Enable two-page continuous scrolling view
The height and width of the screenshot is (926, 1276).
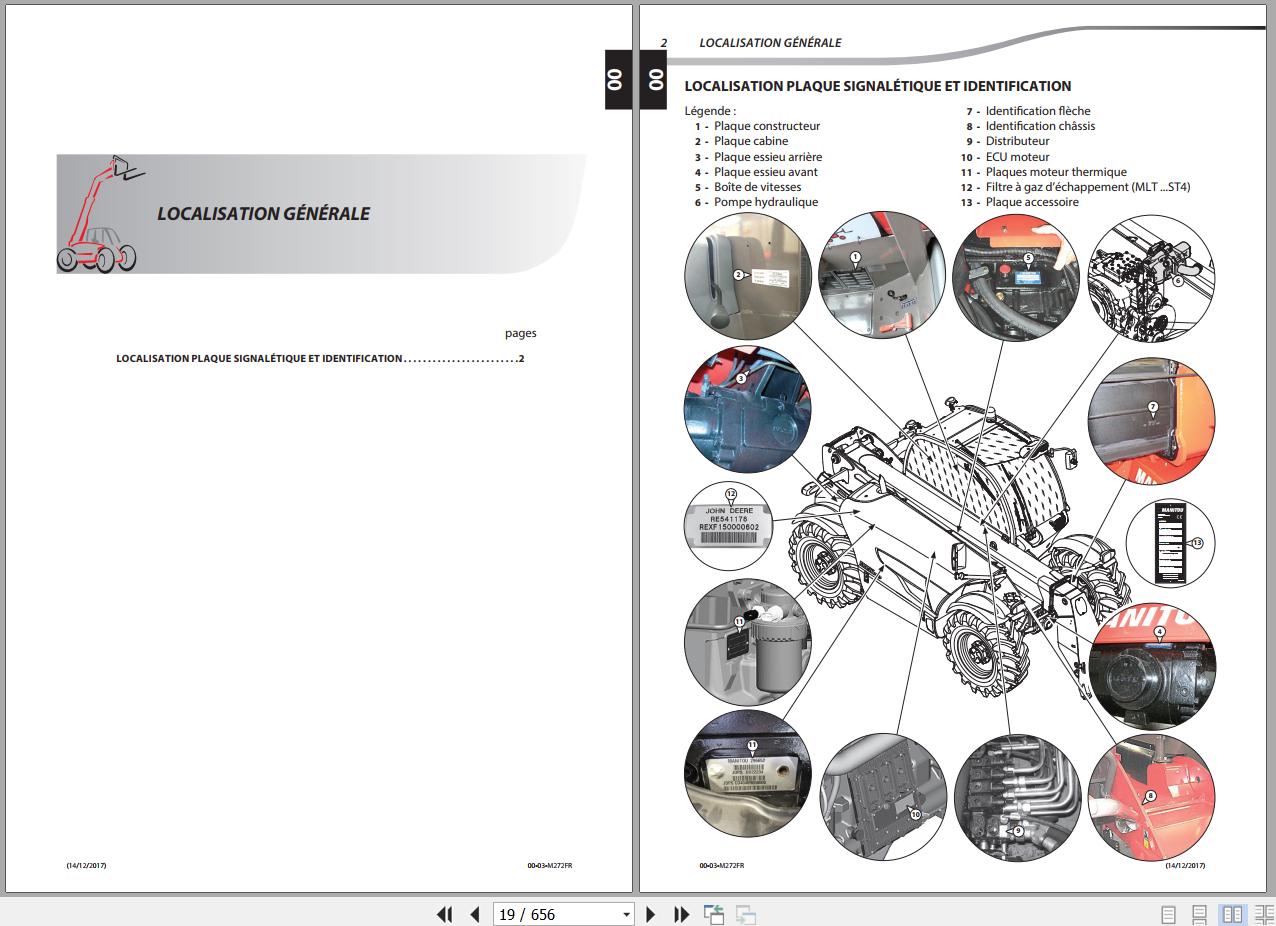[x=1263, y=914]
